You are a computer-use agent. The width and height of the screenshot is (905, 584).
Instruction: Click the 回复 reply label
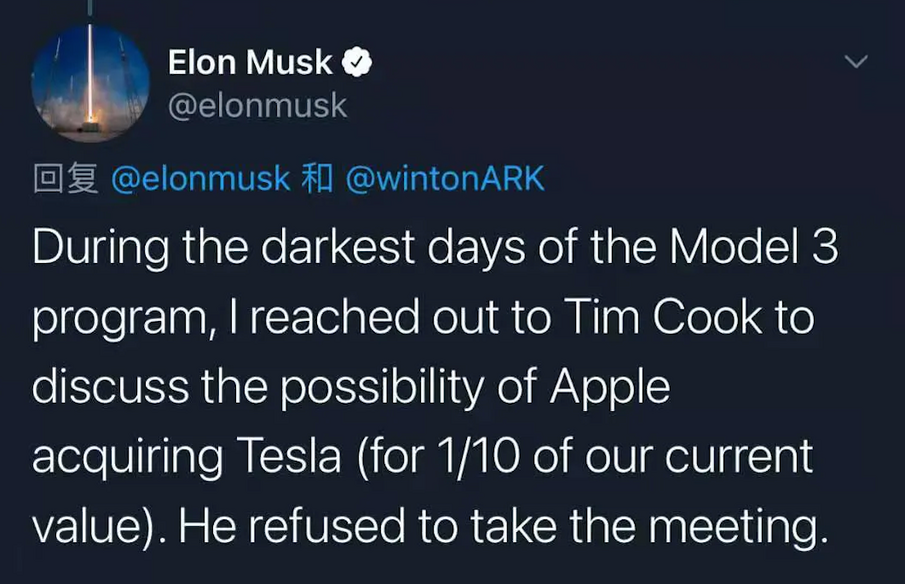coord(65,178)
